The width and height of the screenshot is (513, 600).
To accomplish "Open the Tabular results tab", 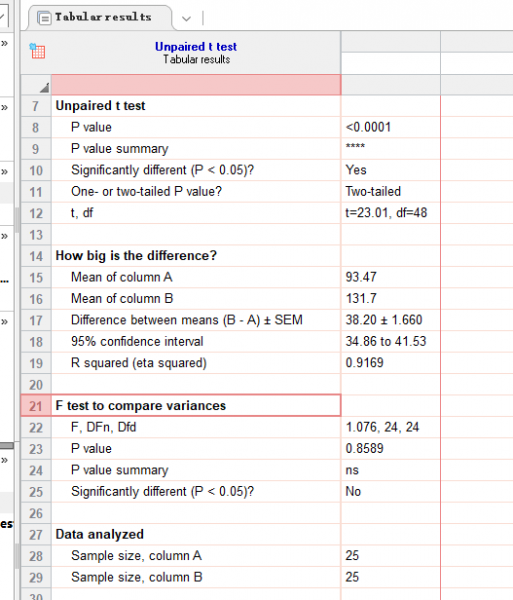I will 99,18.
